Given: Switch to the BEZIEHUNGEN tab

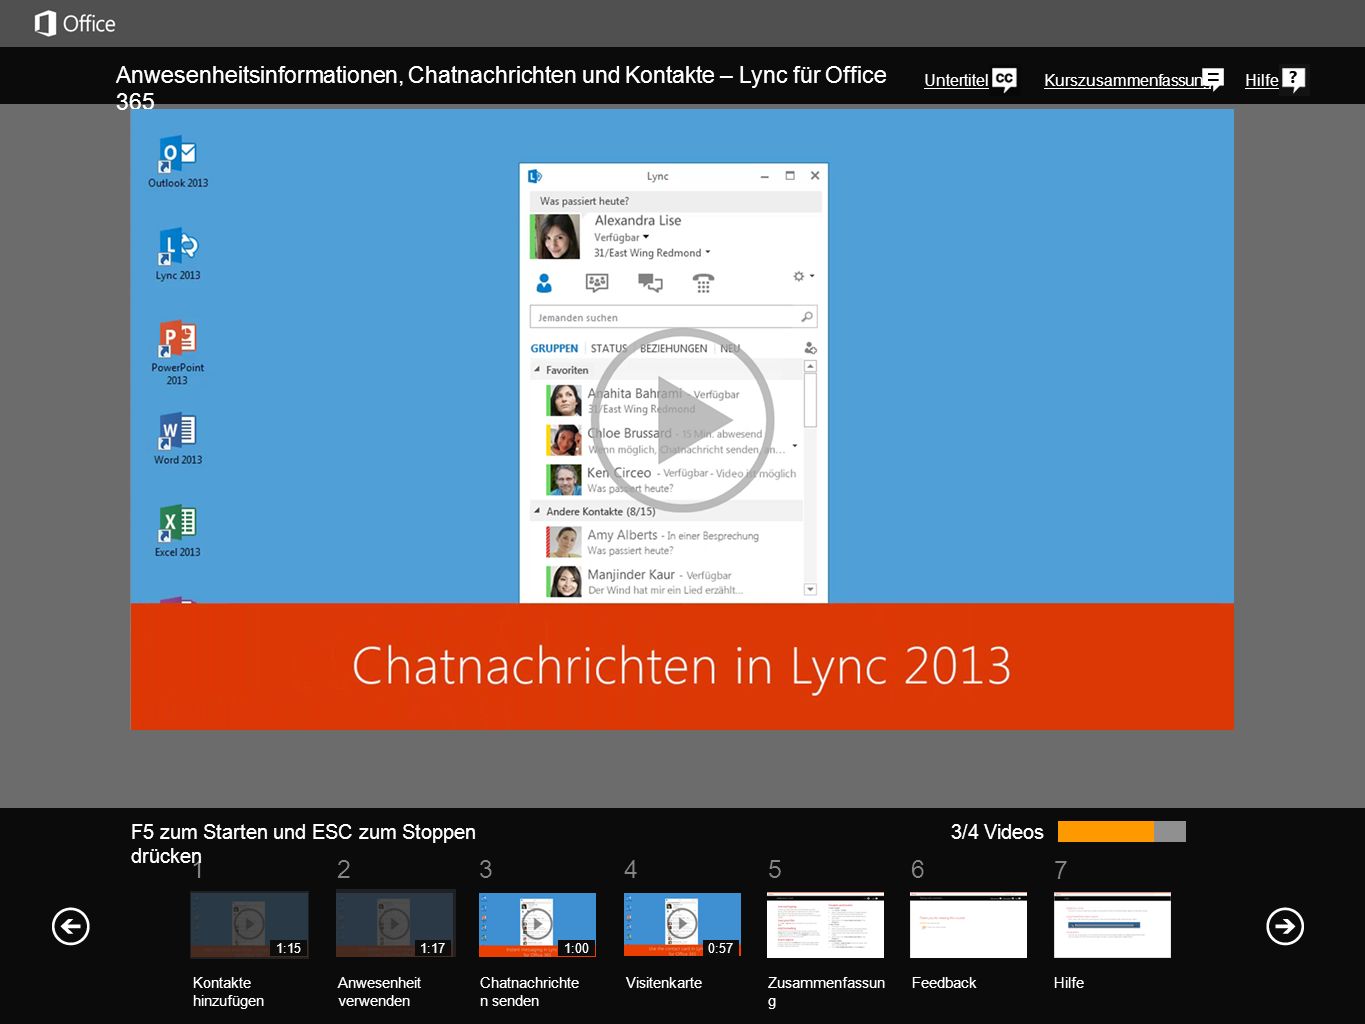Looking at the screenshot, I should click(x=674, y=348).
